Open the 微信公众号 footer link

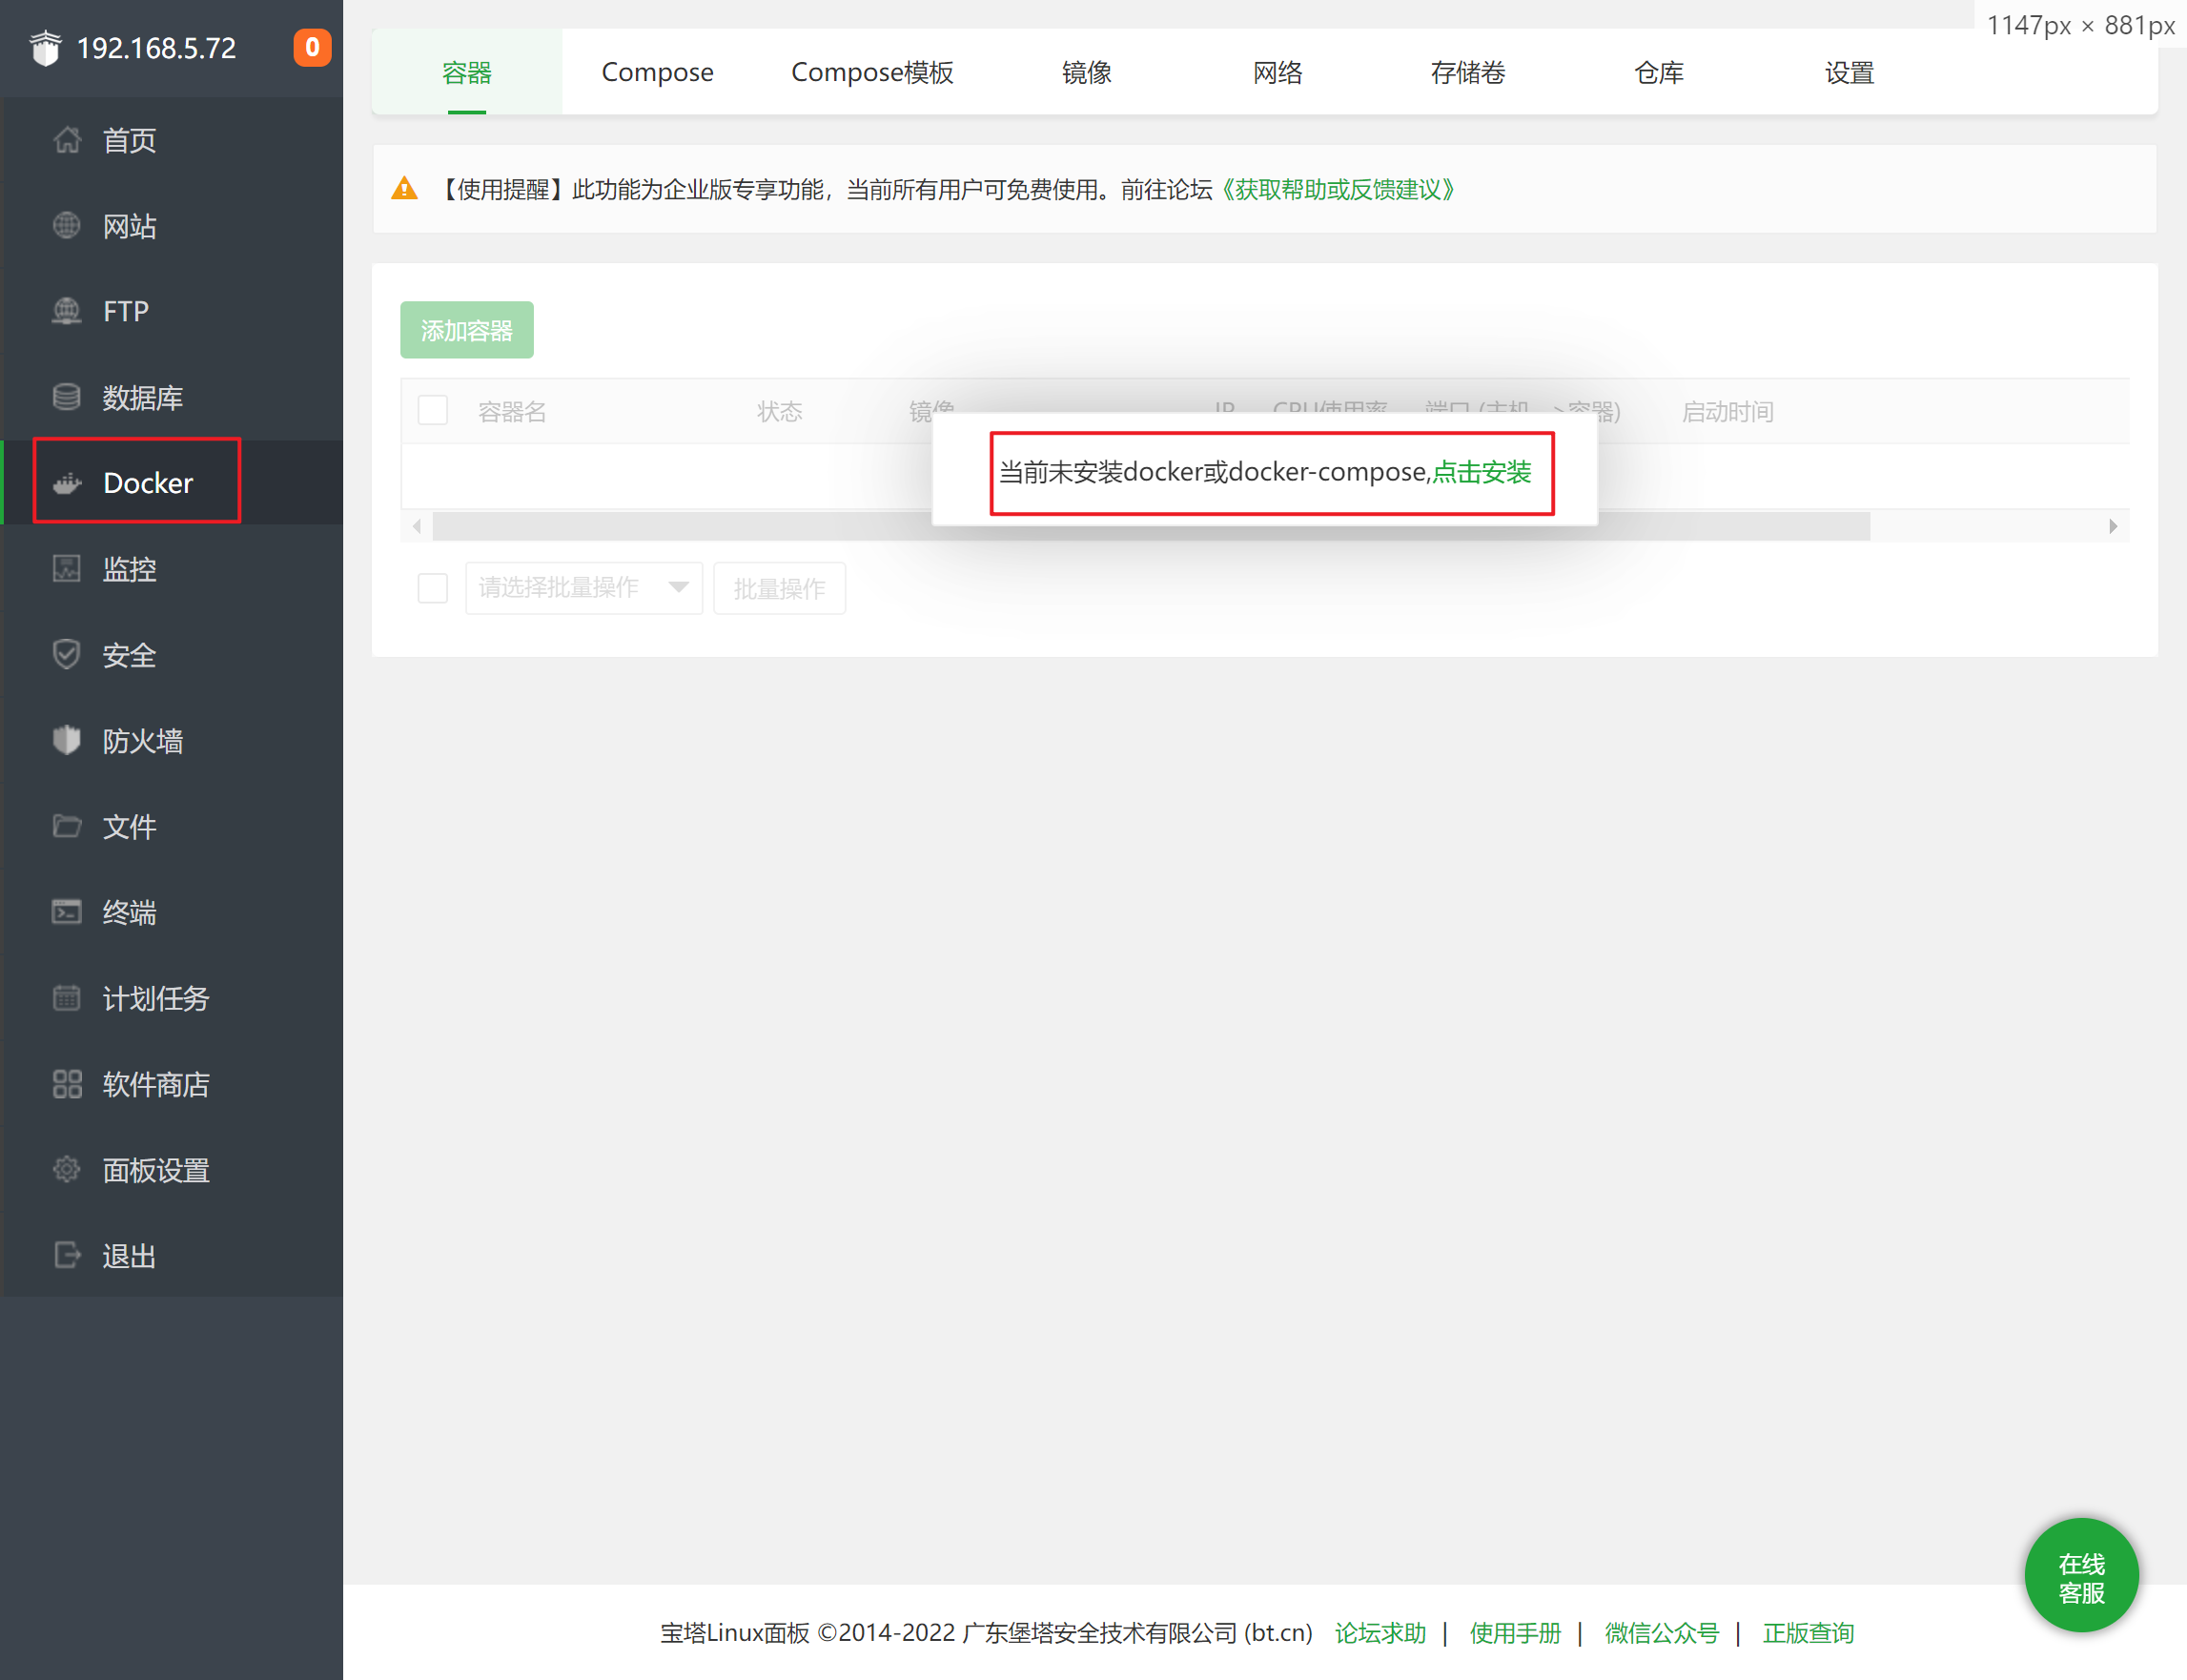pos(1662,1633)
